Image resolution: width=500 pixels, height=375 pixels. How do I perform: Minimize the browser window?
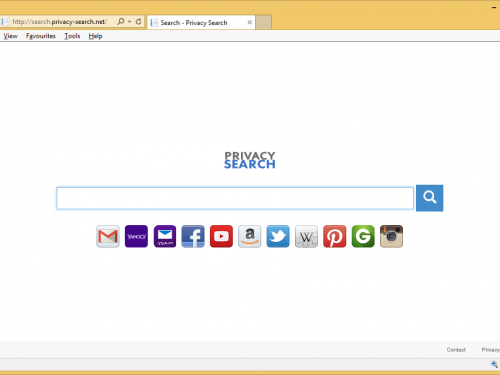[494, 7]
